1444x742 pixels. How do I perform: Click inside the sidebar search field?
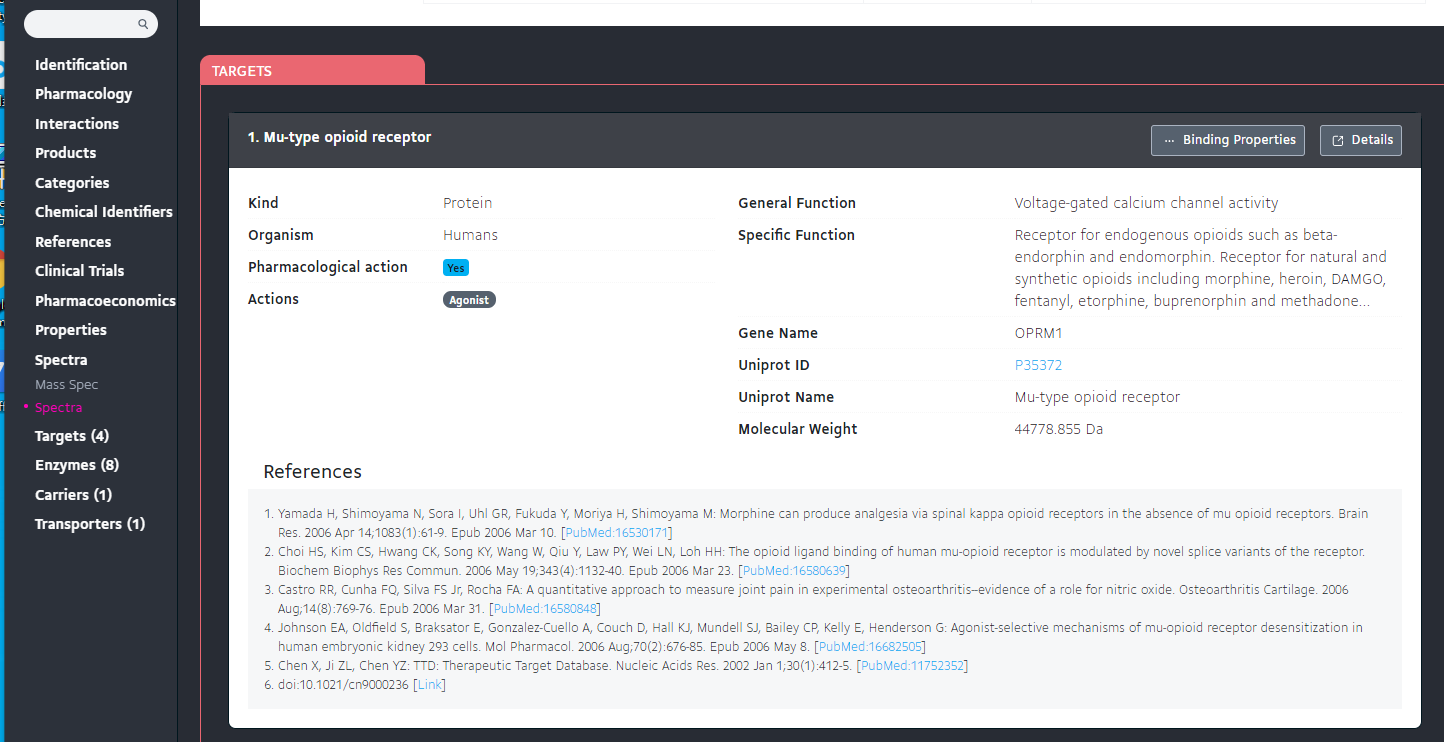[x=82, y=24]
